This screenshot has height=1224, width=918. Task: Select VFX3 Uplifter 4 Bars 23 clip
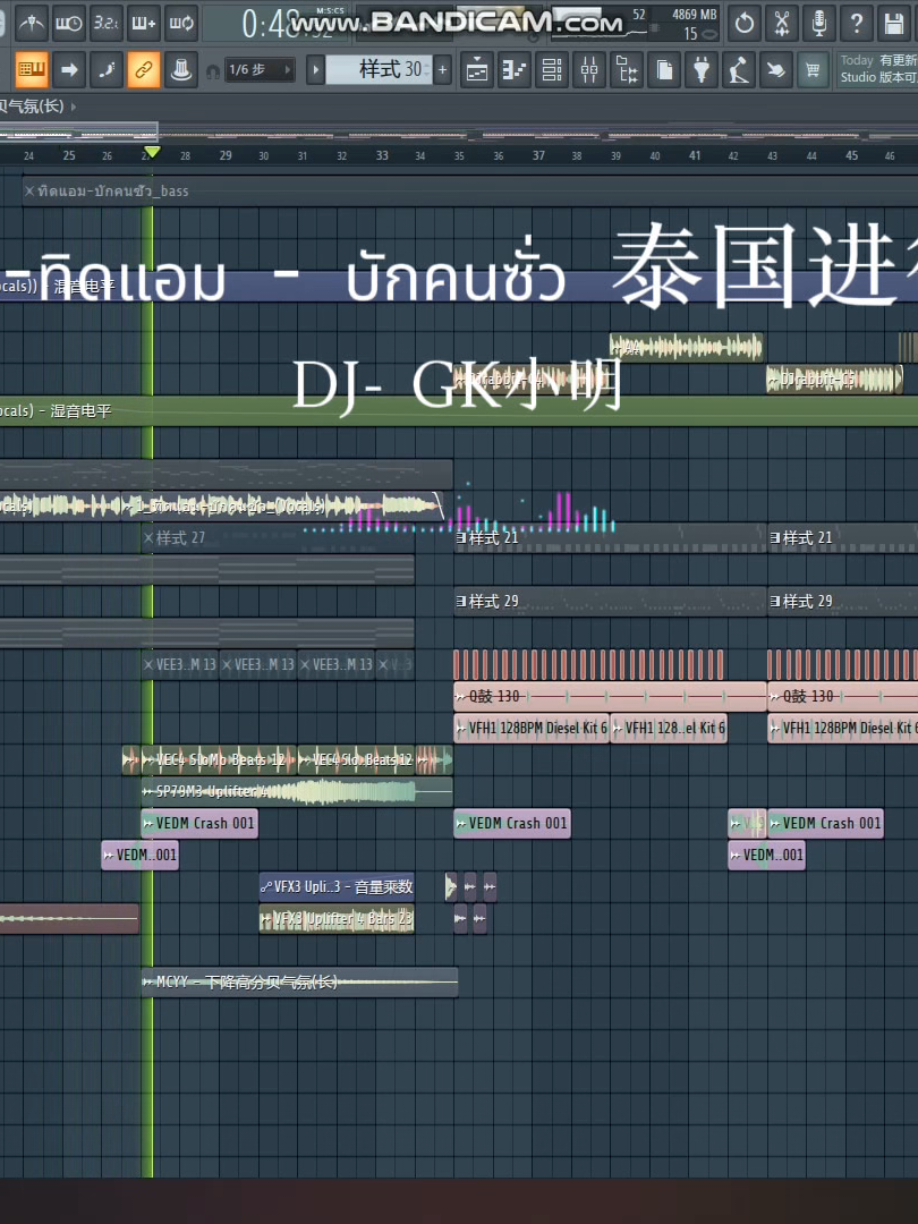pos(336,918)
